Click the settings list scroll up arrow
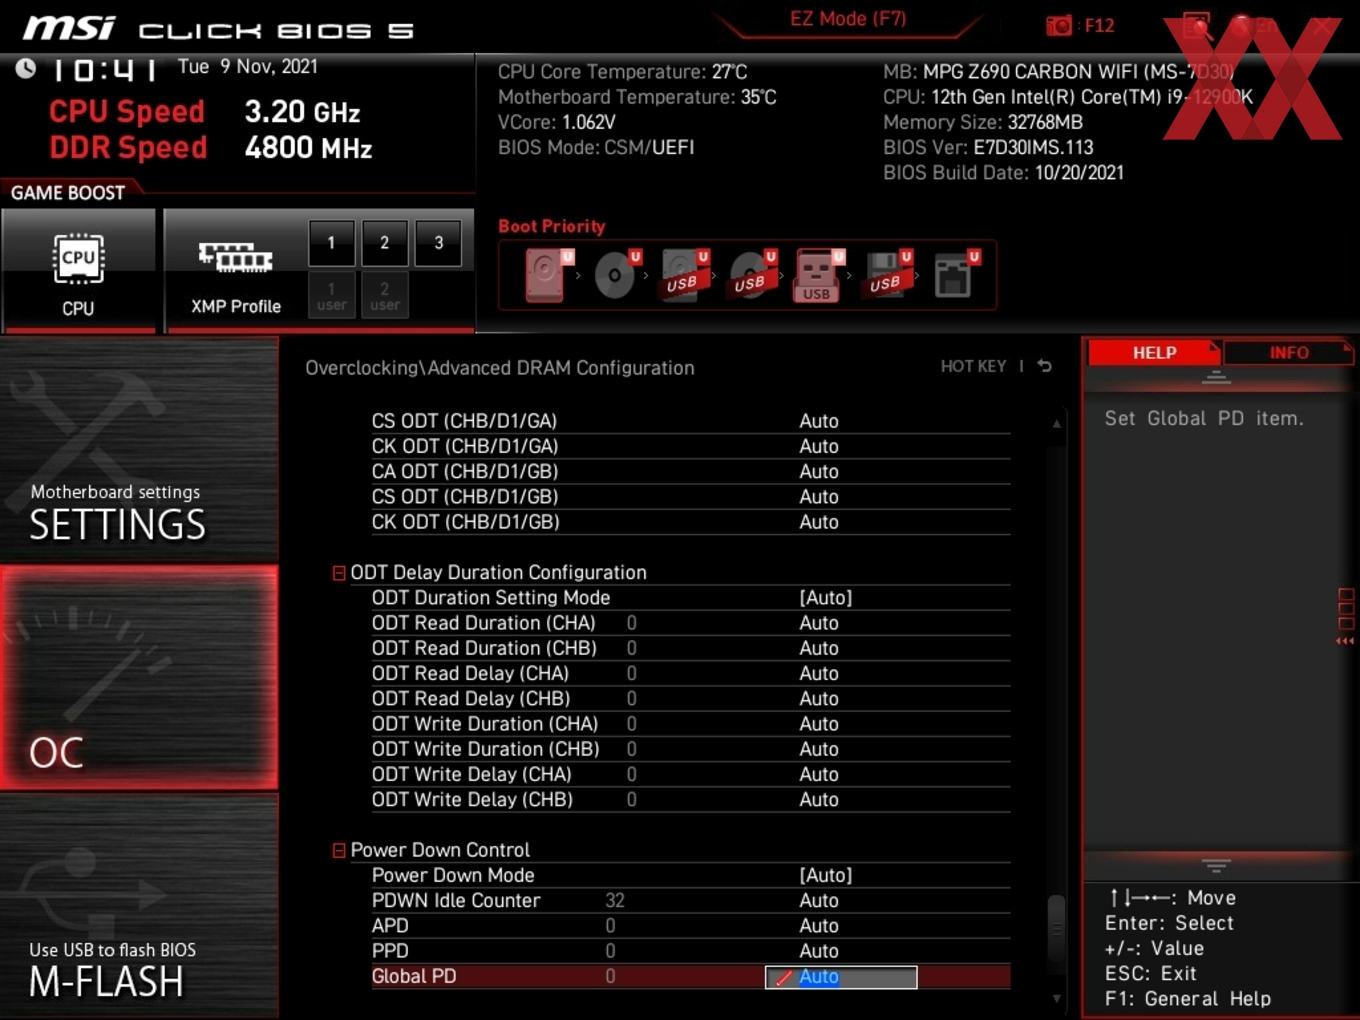This screenshot has width=1360, height=1020. coord(1056,424)
